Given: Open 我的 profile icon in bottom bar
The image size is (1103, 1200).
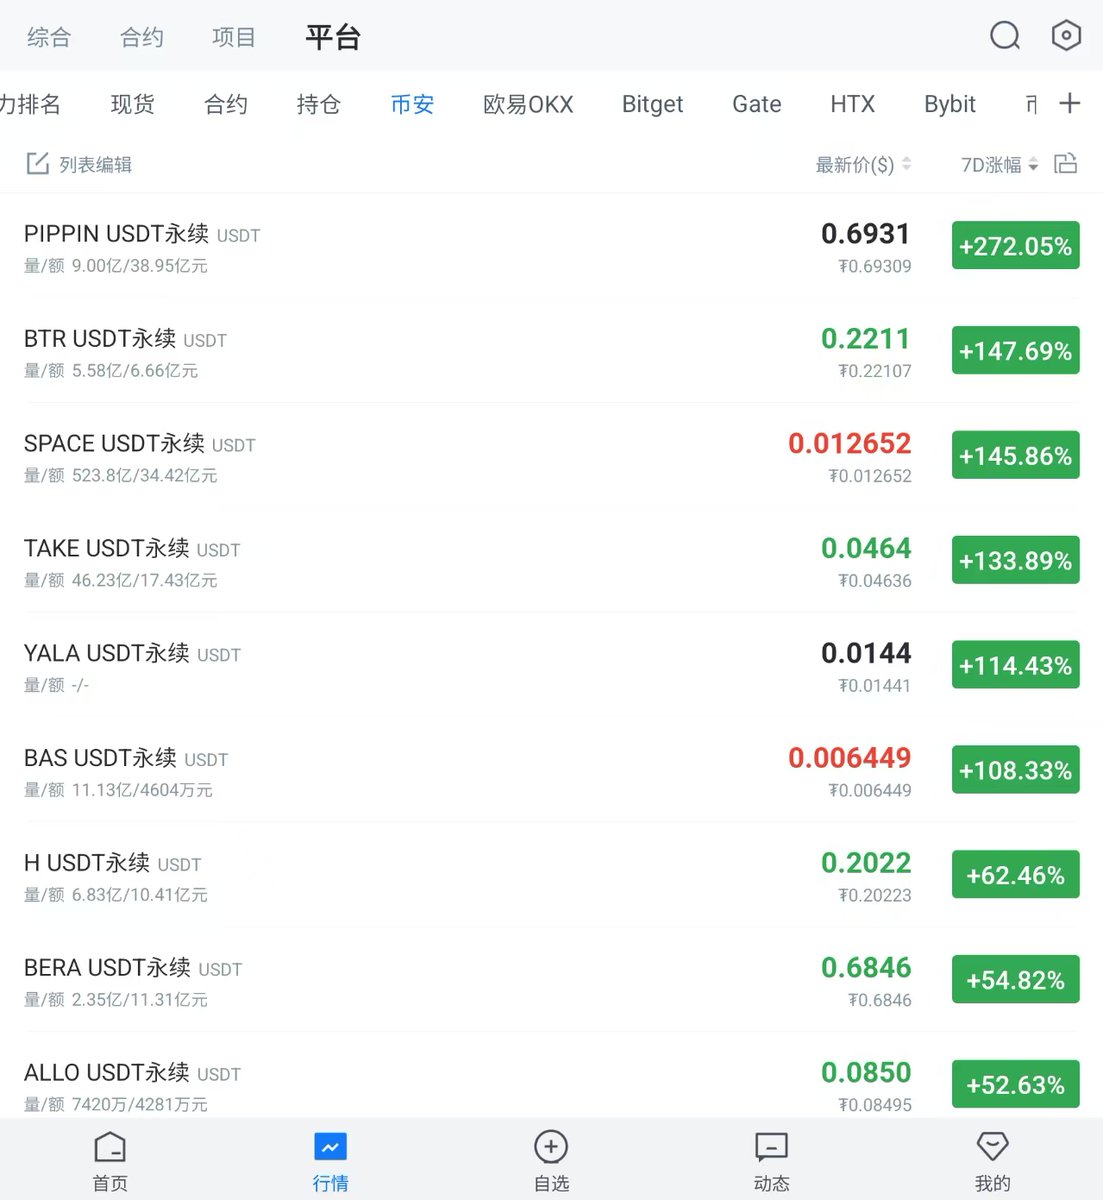Looking at the screenshot, I should pyautogui.click(x=991, y=1147).
